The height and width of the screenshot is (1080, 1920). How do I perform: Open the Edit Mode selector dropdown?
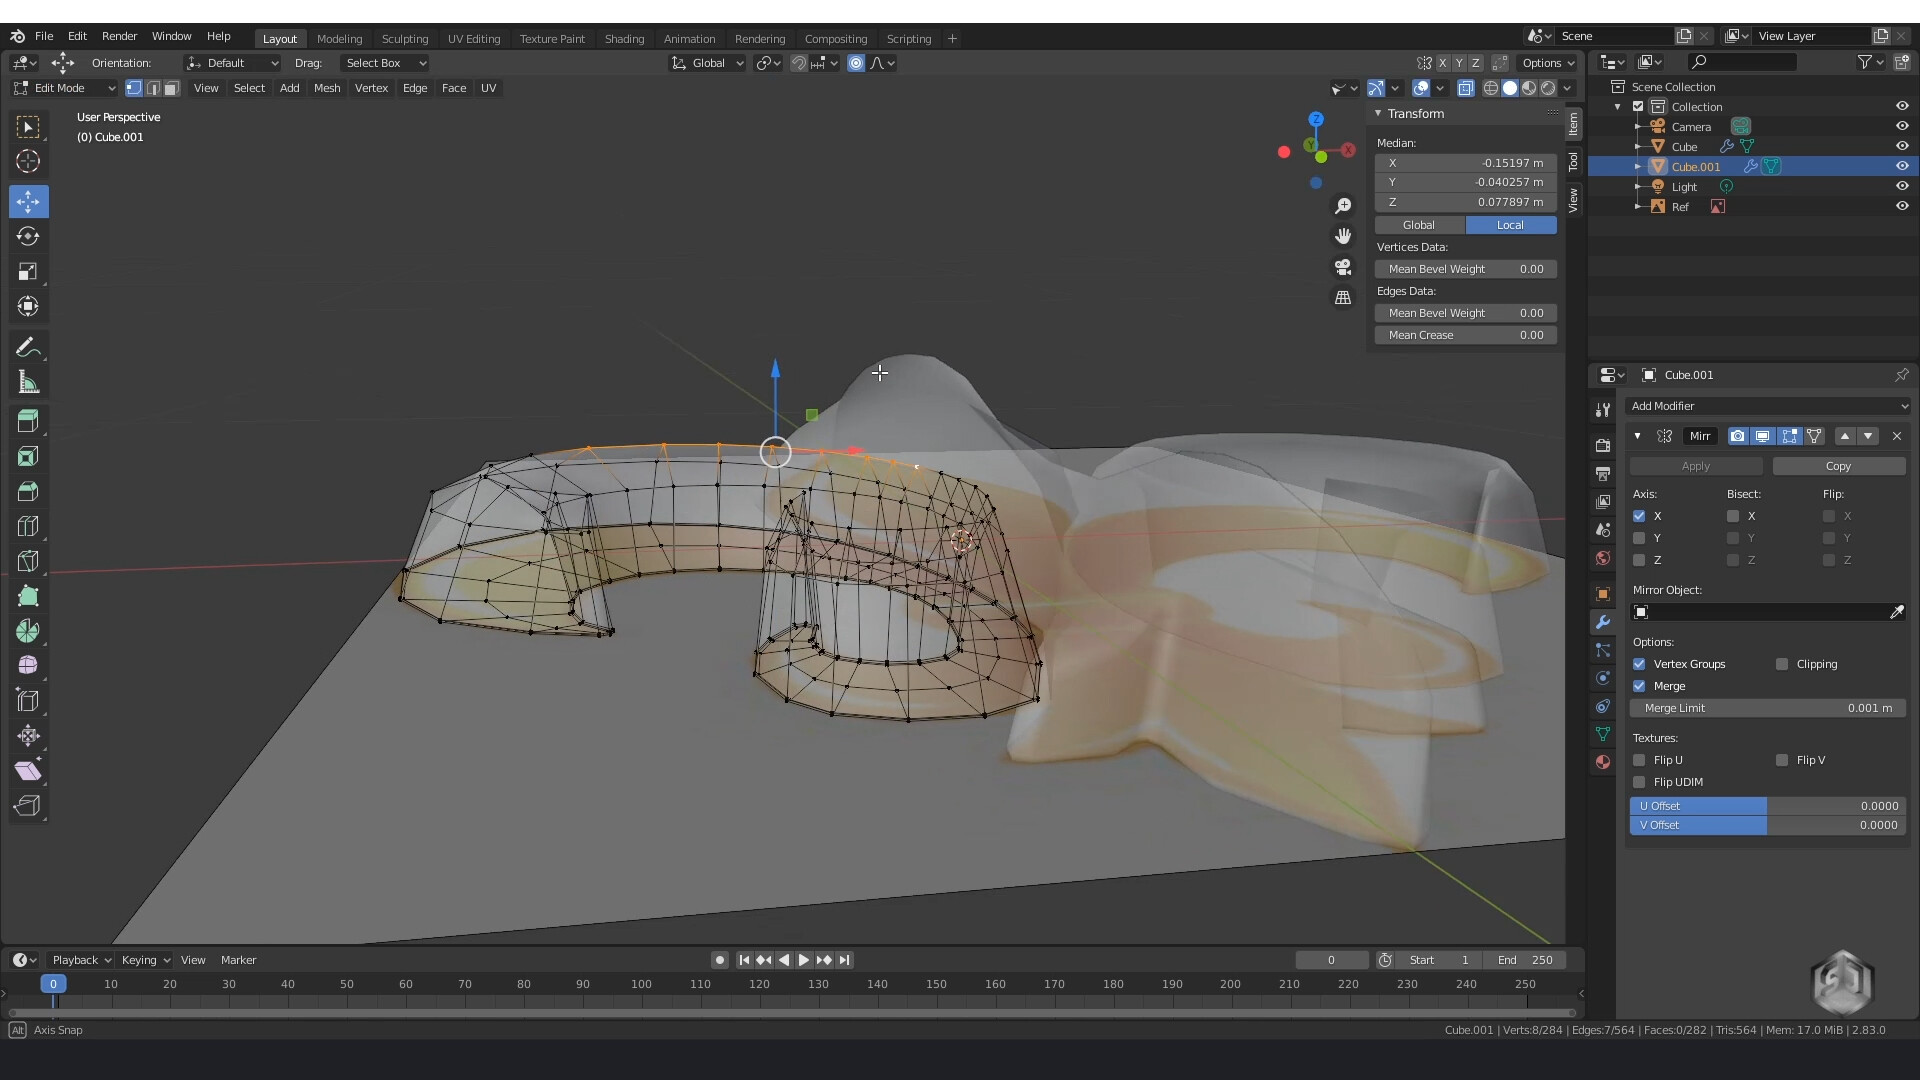point(65,88)
